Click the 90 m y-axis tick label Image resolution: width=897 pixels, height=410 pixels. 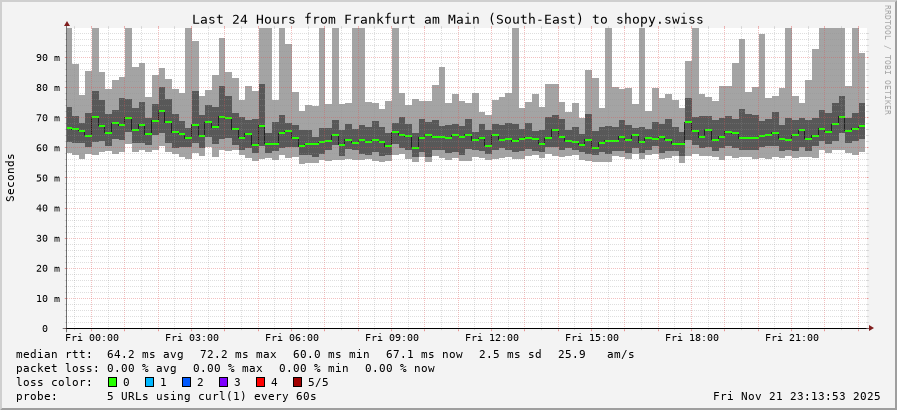point(48,57)
